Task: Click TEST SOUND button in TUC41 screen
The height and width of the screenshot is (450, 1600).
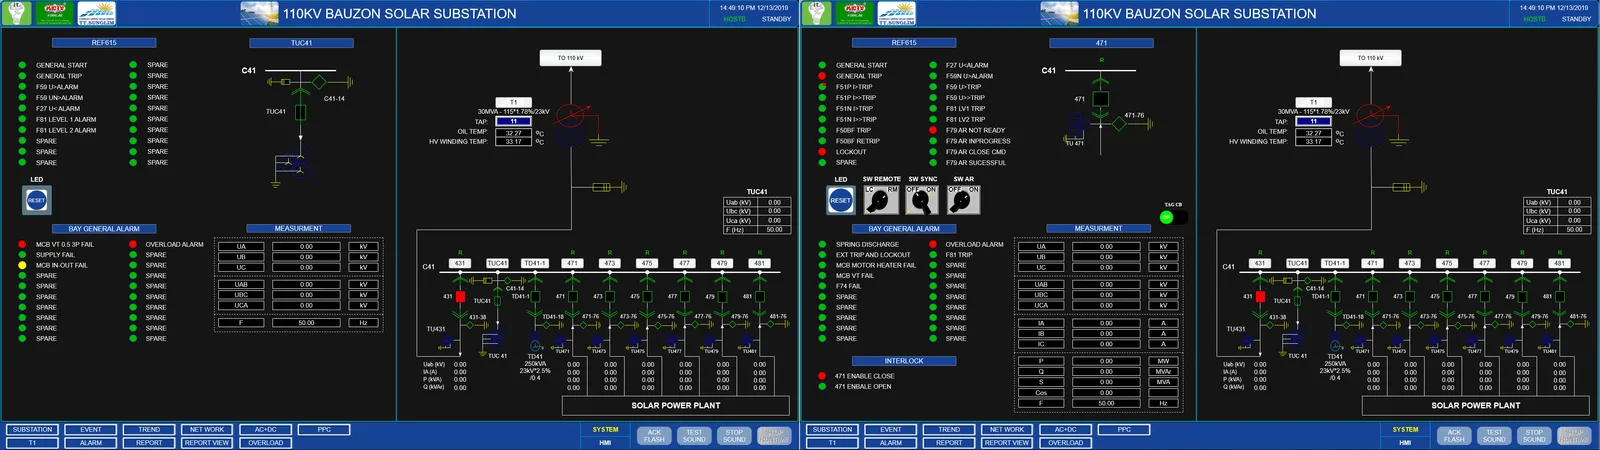Action: [x=694, y=436]
